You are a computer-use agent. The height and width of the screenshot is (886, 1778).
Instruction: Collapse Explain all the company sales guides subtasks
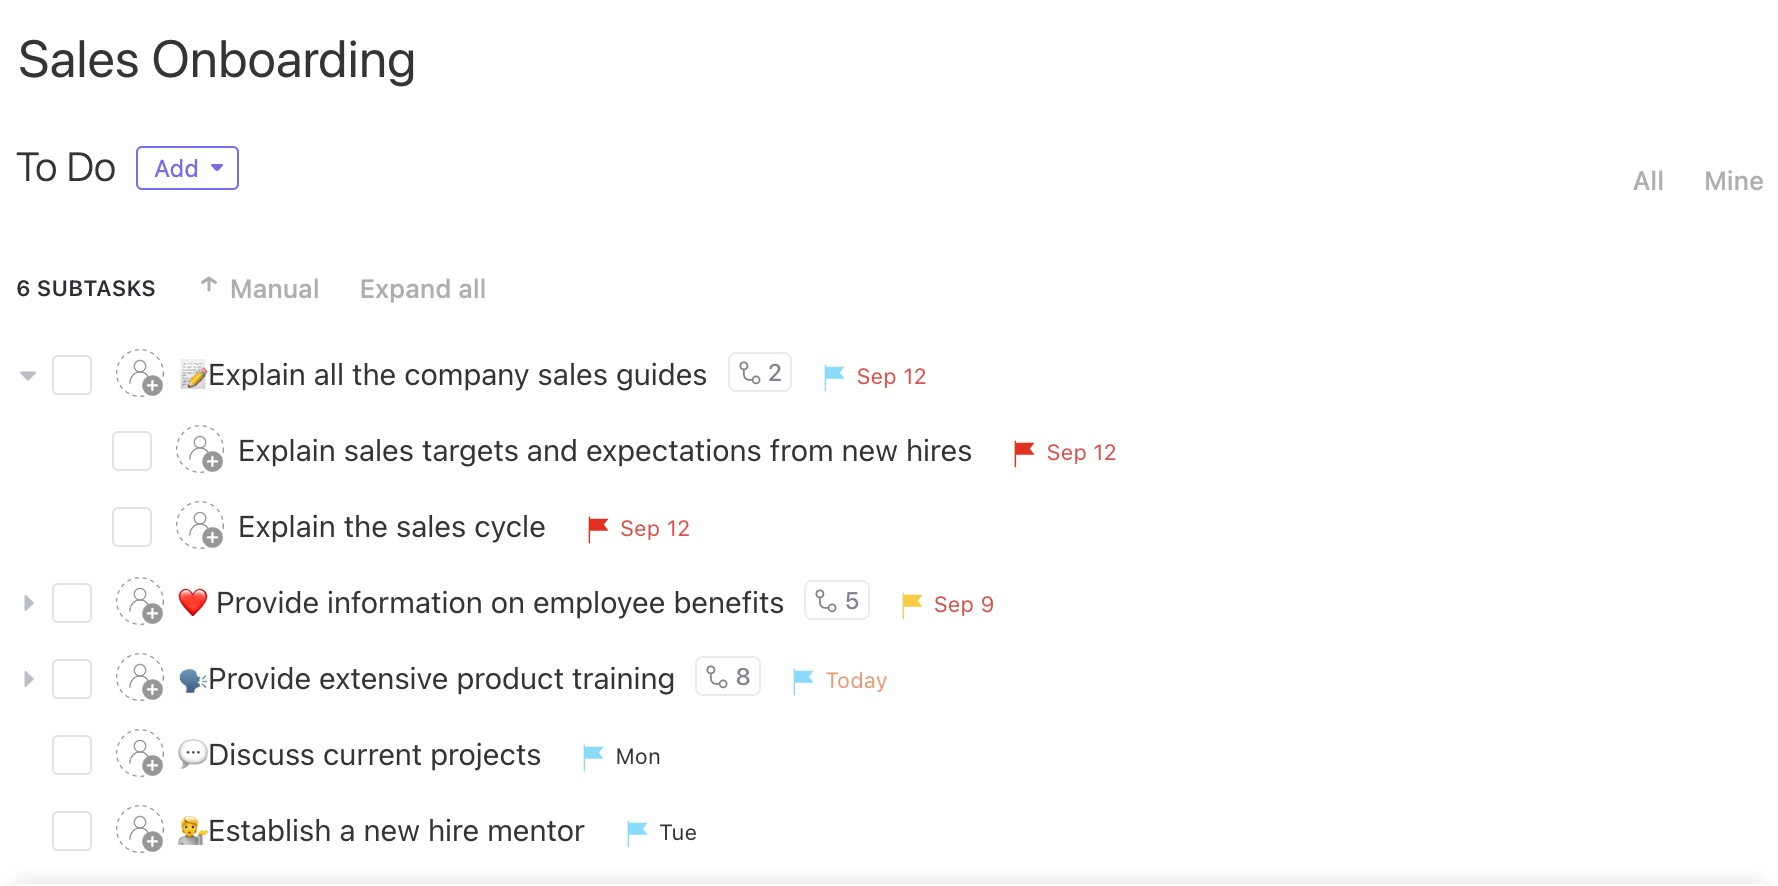click(x=28, y=376)
